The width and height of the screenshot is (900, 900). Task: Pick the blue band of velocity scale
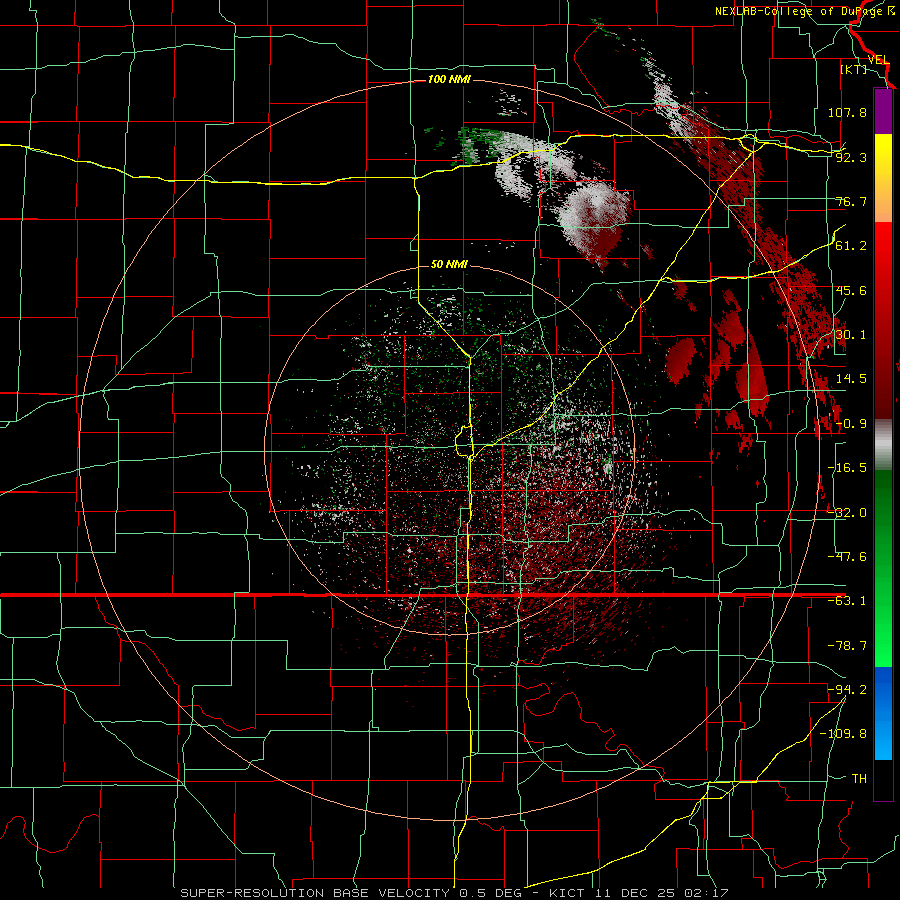[x=883, y=713]
